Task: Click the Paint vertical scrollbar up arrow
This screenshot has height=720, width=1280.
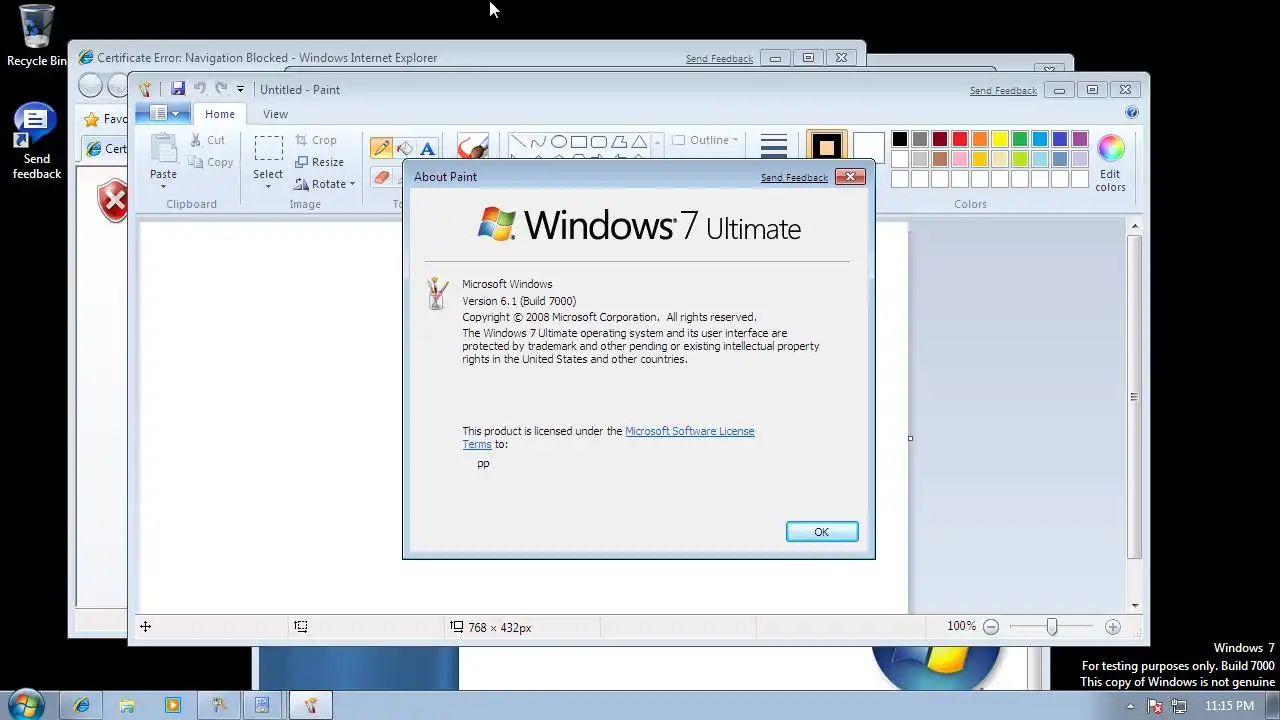Action: (1134, 227)
